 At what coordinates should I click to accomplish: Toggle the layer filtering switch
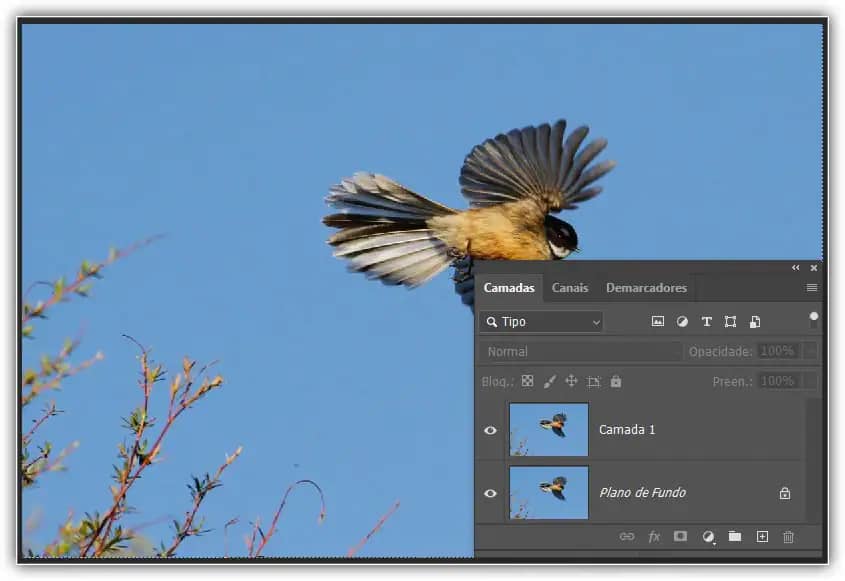[x=814, y=320]
